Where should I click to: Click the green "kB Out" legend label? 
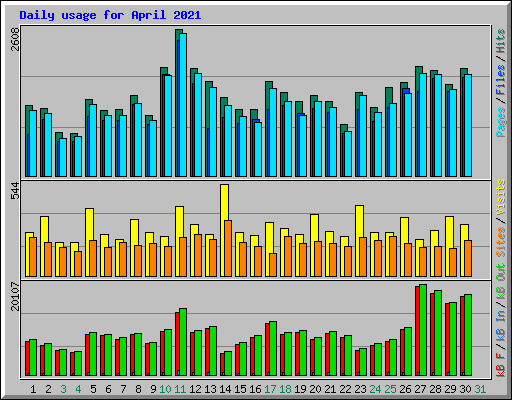pyautogui.click(x=501, y=282)
